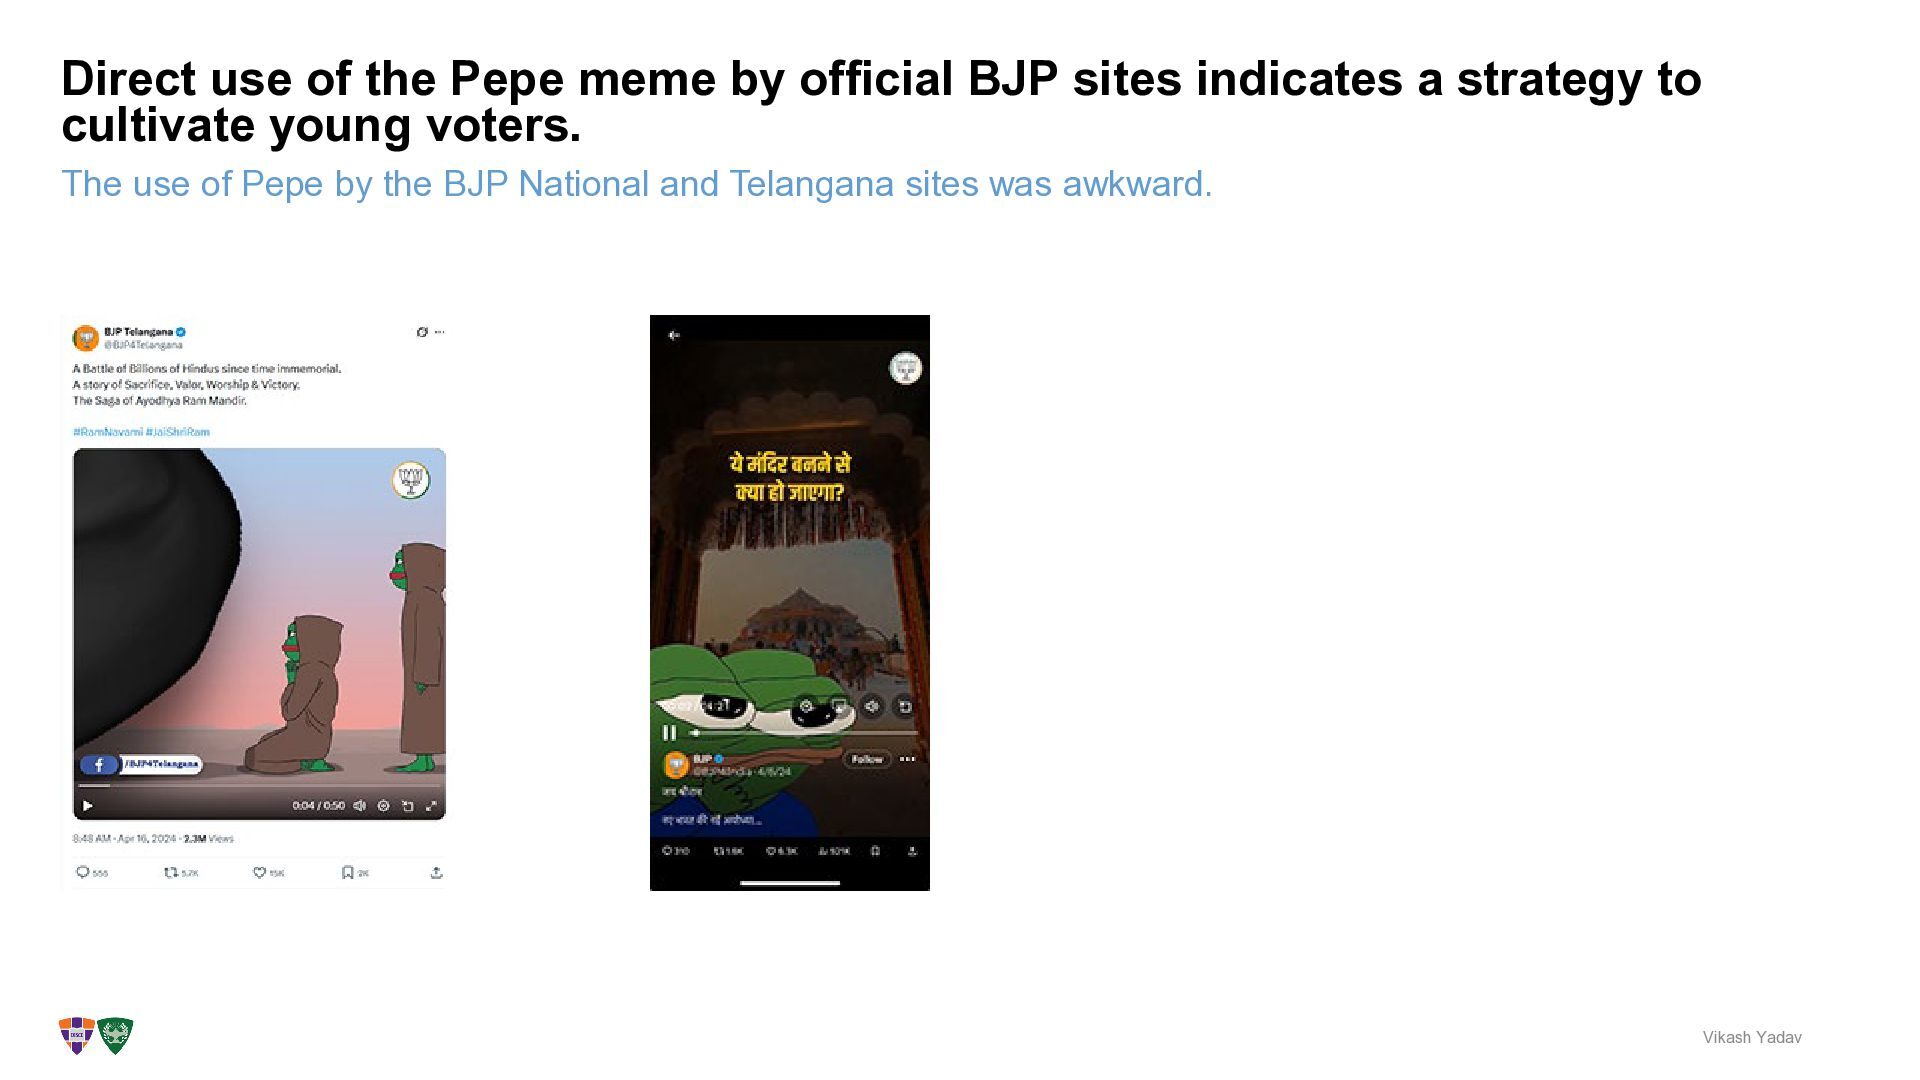
Task: Go back using arrow in BJP video
Action: point(674,335)
